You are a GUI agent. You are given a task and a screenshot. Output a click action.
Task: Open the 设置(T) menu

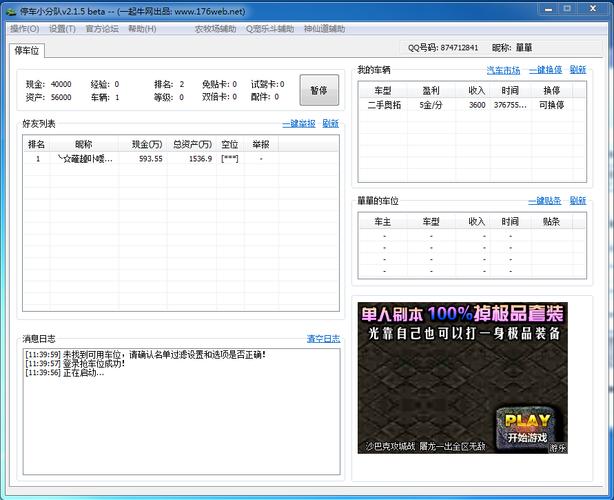click(62, 29)
